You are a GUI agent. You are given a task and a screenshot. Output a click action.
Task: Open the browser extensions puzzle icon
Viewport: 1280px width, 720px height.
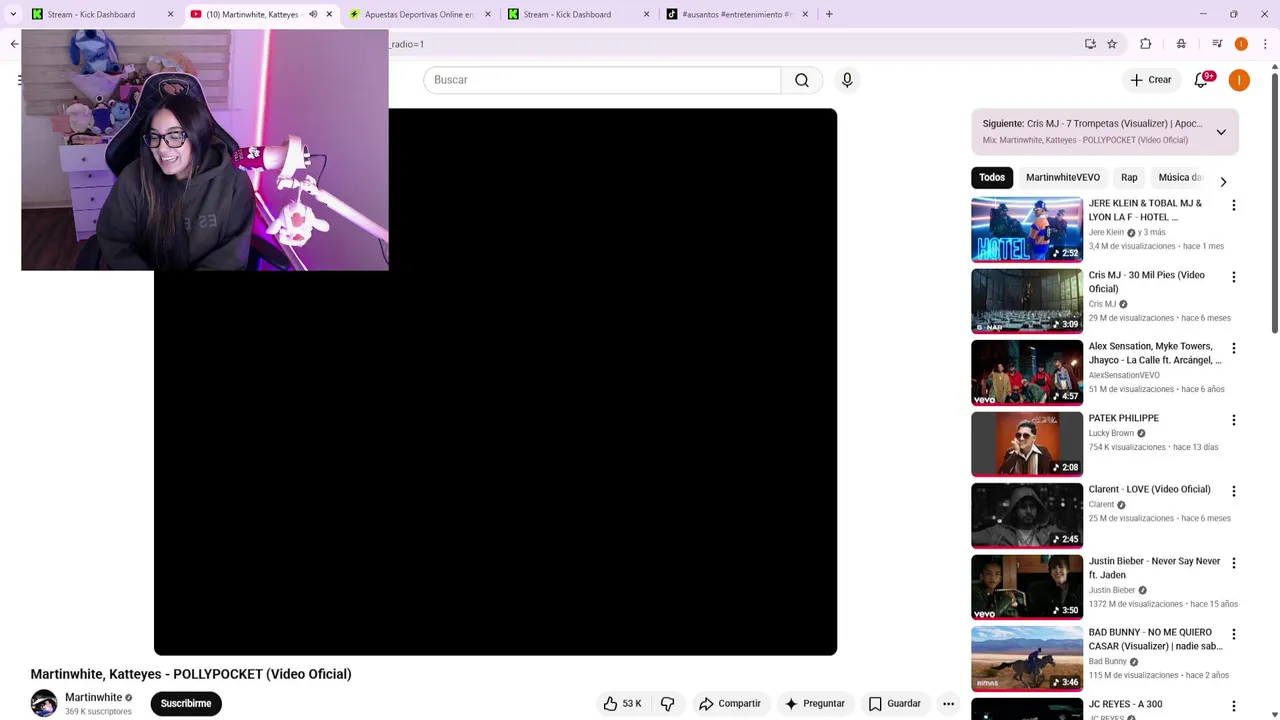1146,44
